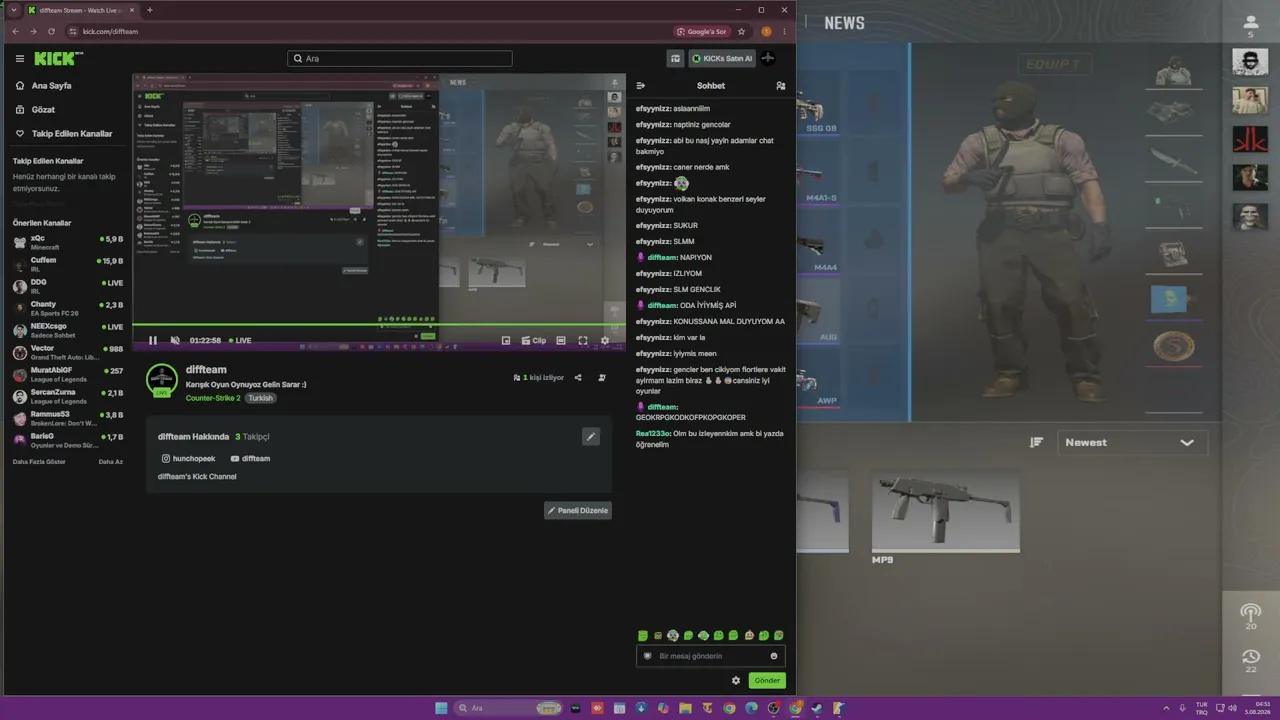
Task: Select the Turkish language tag
Action: click(x=260, y=398)
